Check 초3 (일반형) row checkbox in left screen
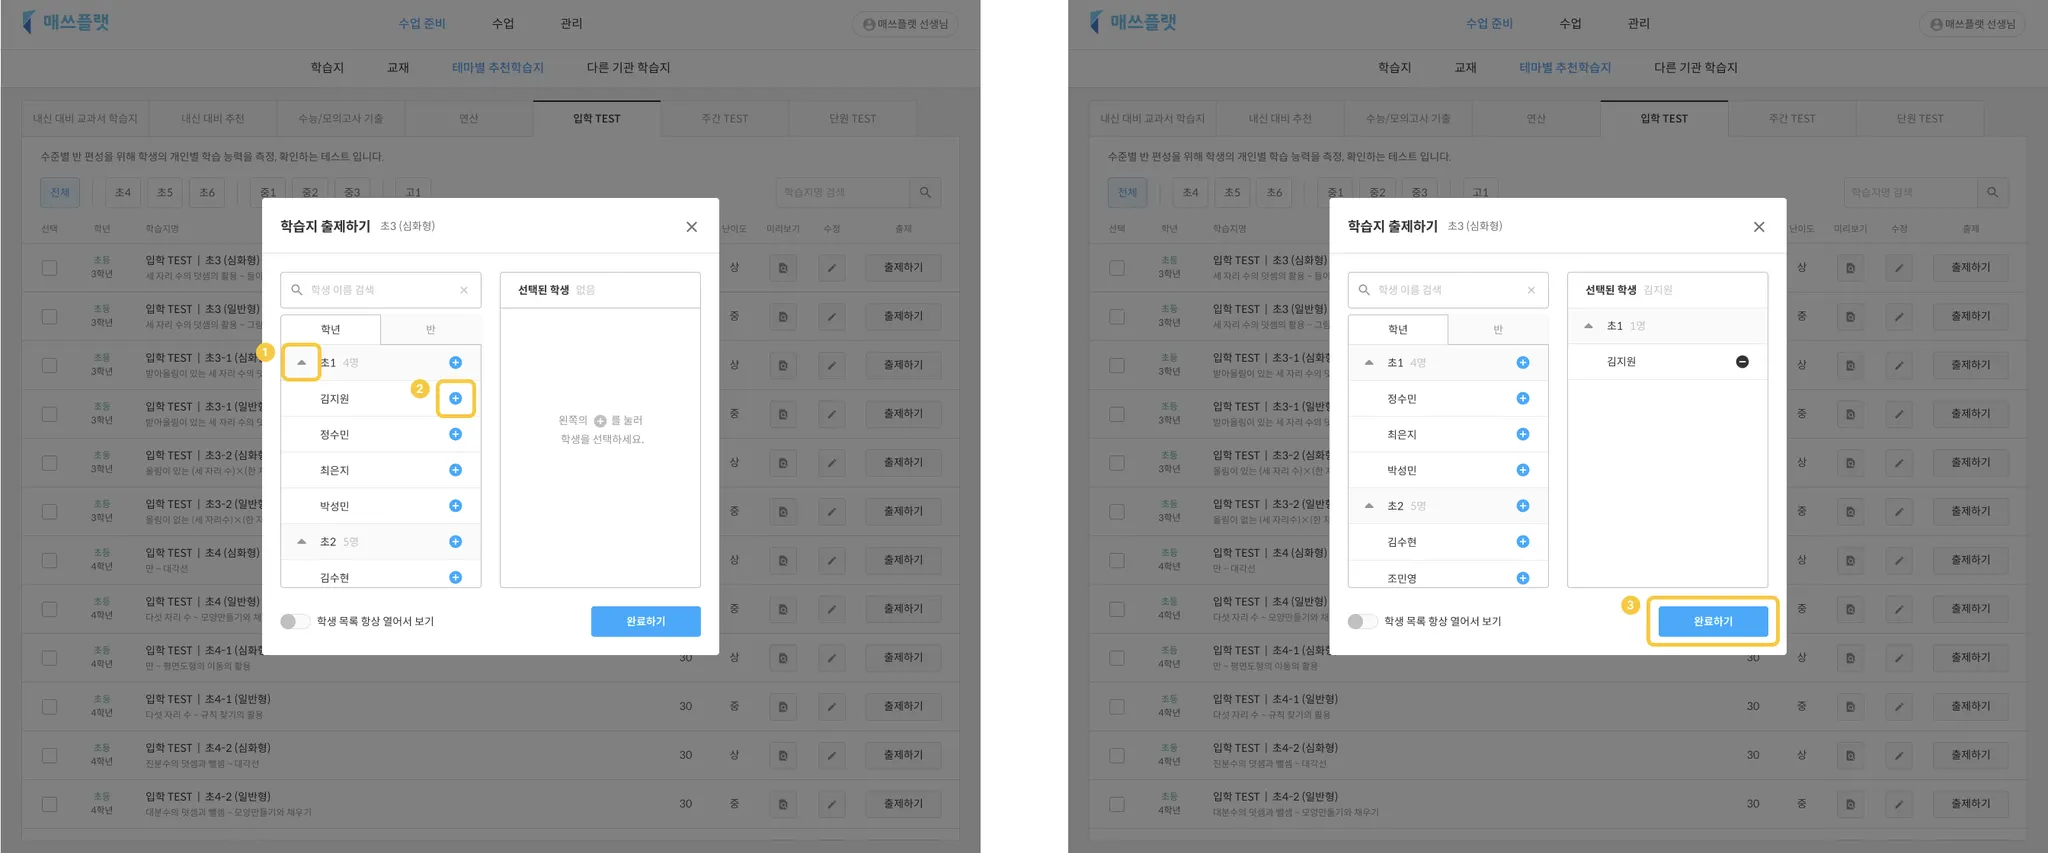Image resolution: width=2048 pixels, height=853 pixels. pyautogui.click(x=49, y=316)
